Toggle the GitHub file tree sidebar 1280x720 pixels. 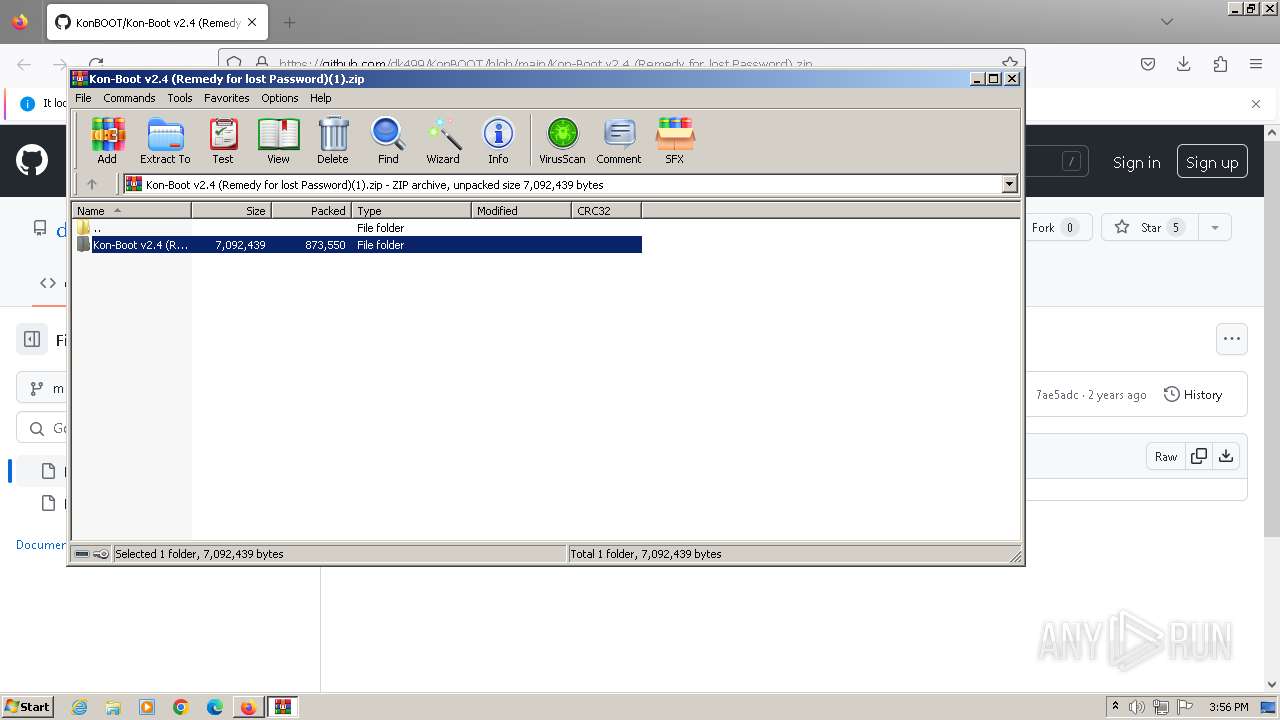click(32, 340)
